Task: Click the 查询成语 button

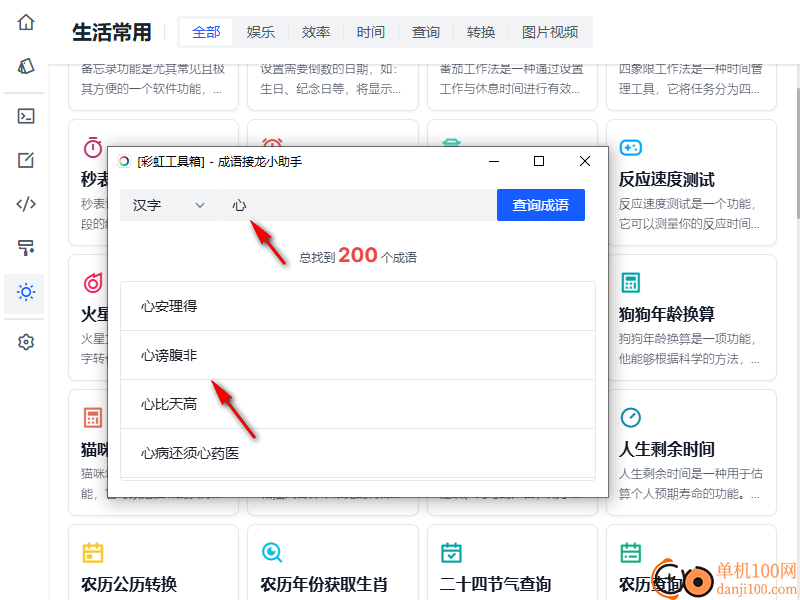Action: click(541, 205)
